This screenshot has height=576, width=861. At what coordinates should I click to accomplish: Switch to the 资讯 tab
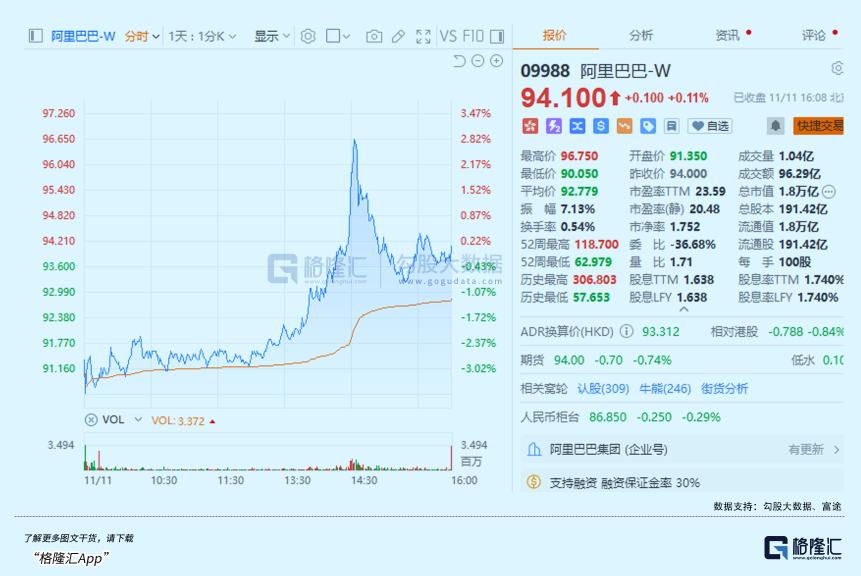pos(728,36)
